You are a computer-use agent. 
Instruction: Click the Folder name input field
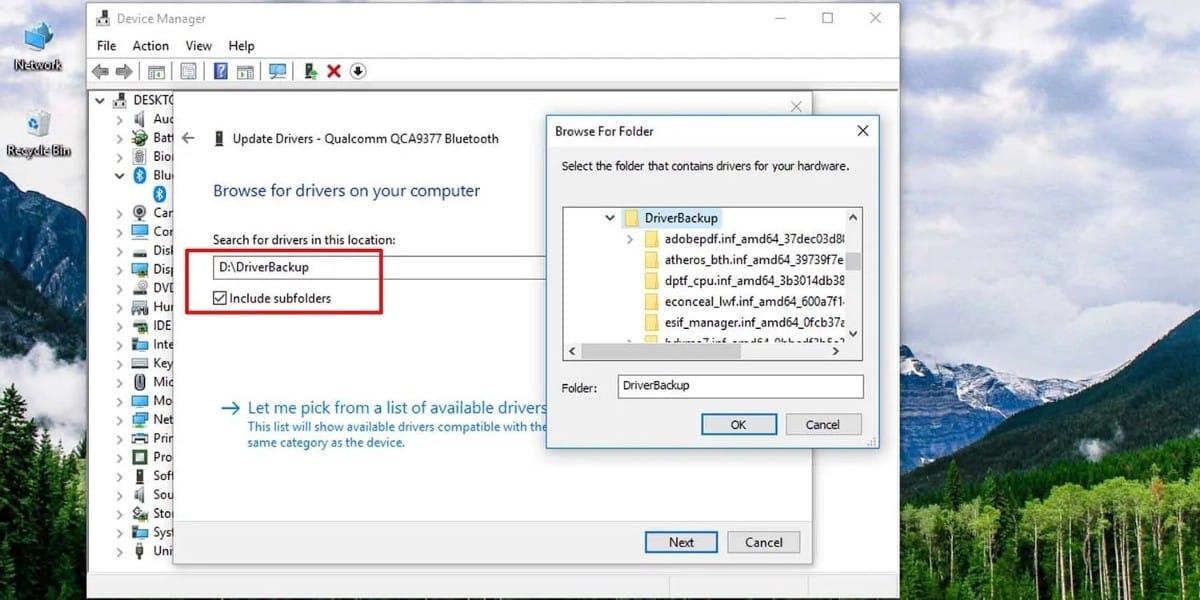pyautogui.click(x=740, y=386)
